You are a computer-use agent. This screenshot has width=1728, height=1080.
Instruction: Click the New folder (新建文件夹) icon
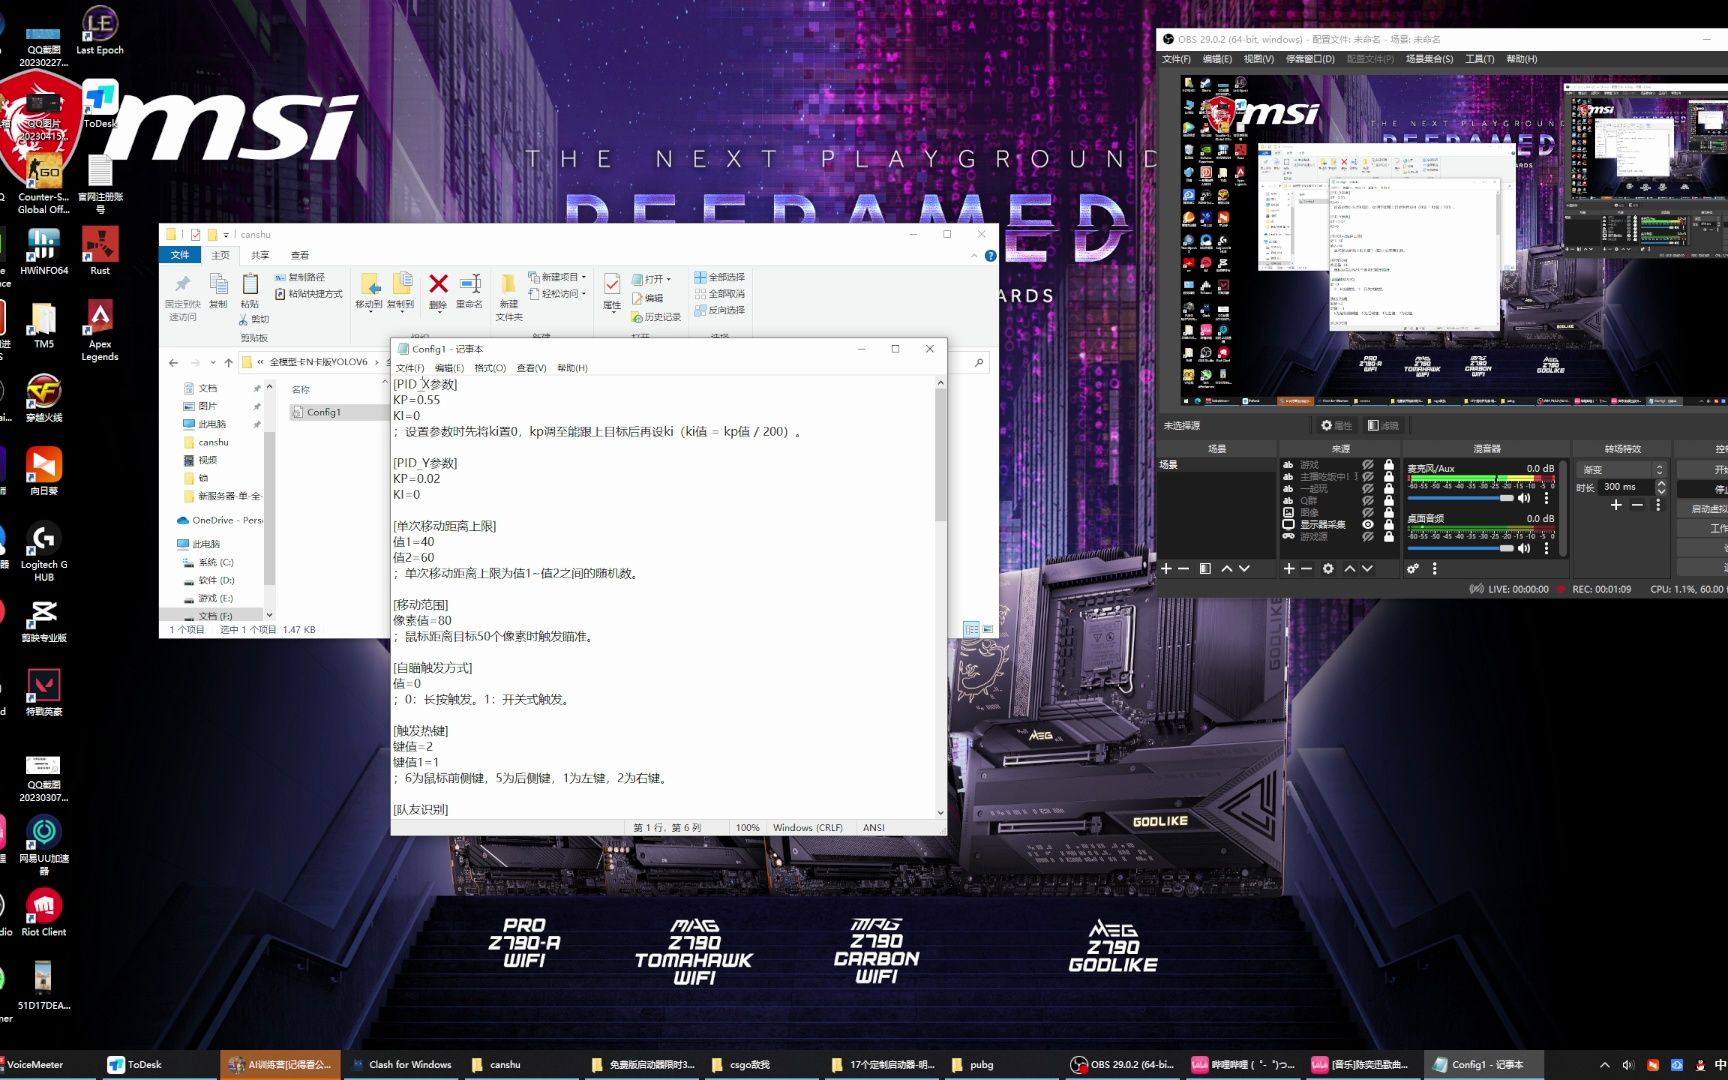508,284
